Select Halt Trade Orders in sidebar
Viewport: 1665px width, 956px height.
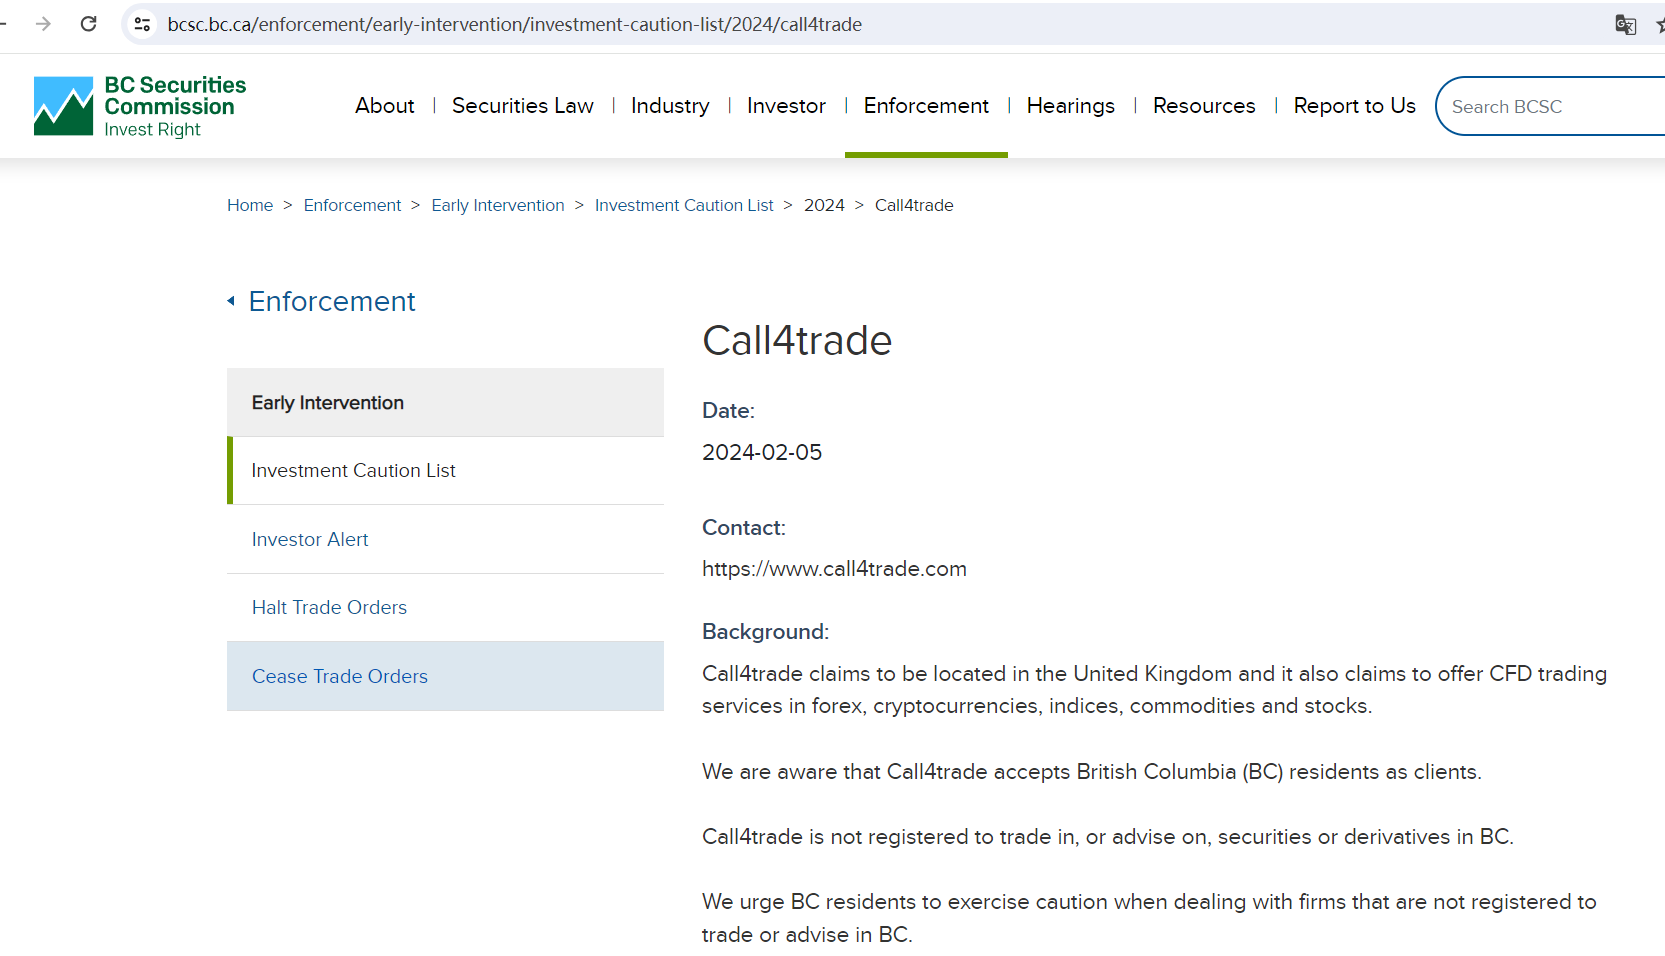click(x=329, y=607)
